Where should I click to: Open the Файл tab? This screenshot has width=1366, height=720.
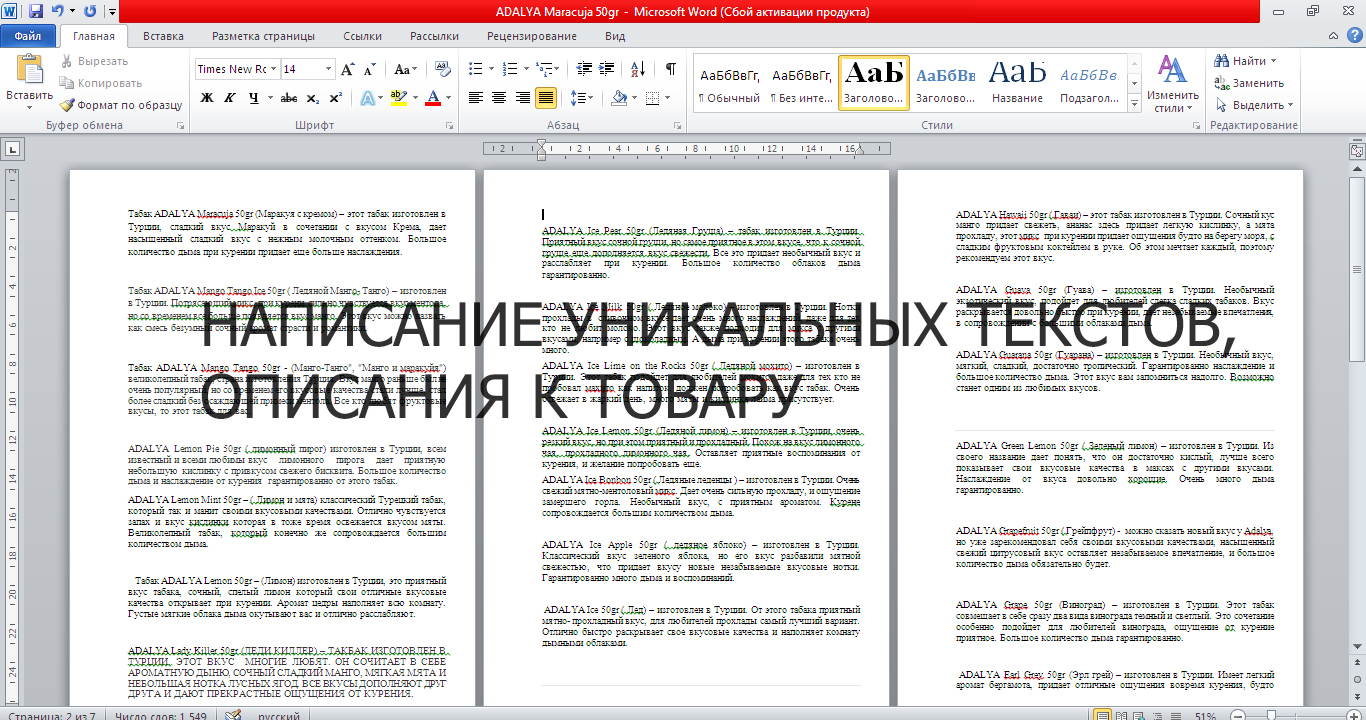(27, 36)
